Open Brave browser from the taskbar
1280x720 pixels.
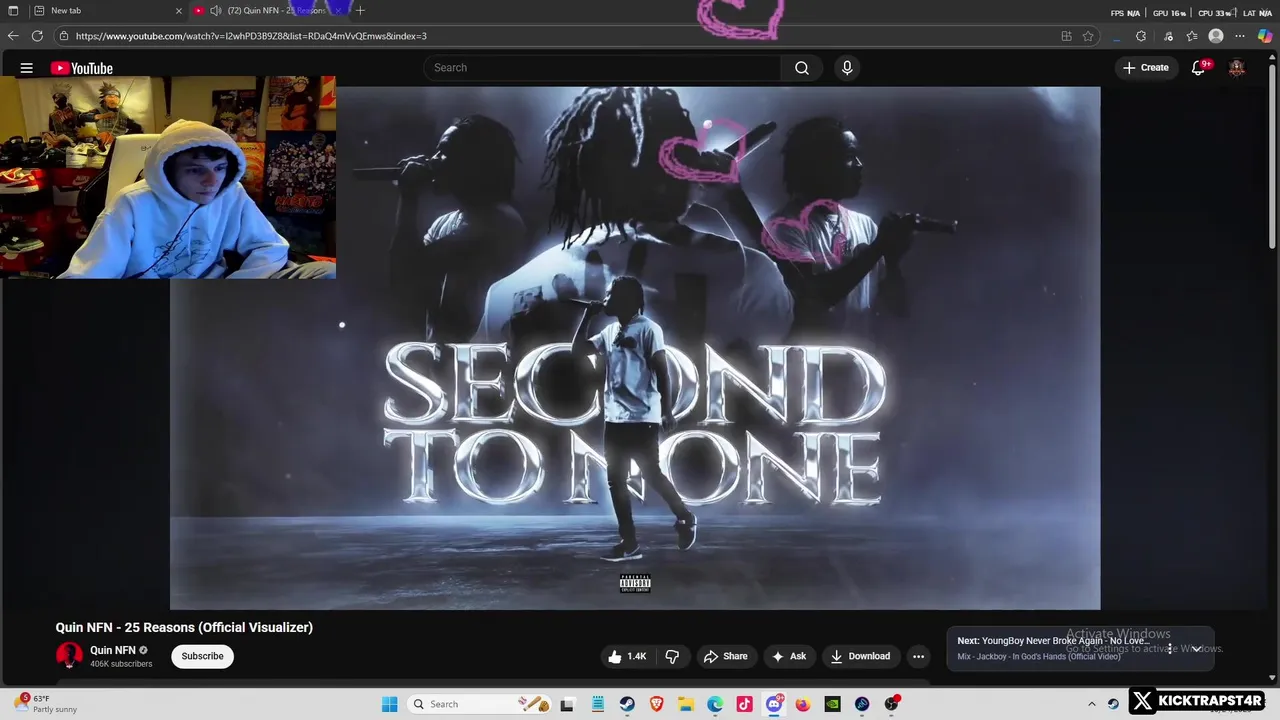tap(657, 704)
